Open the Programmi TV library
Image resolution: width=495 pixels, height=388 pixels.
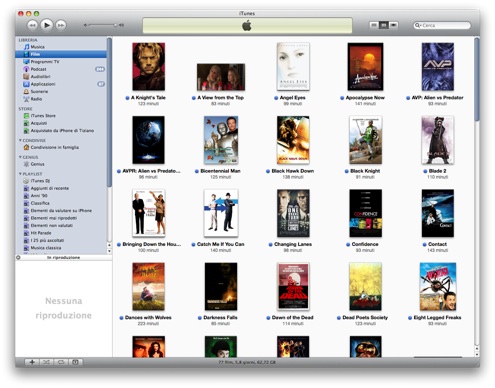click(x=45, y=62)
